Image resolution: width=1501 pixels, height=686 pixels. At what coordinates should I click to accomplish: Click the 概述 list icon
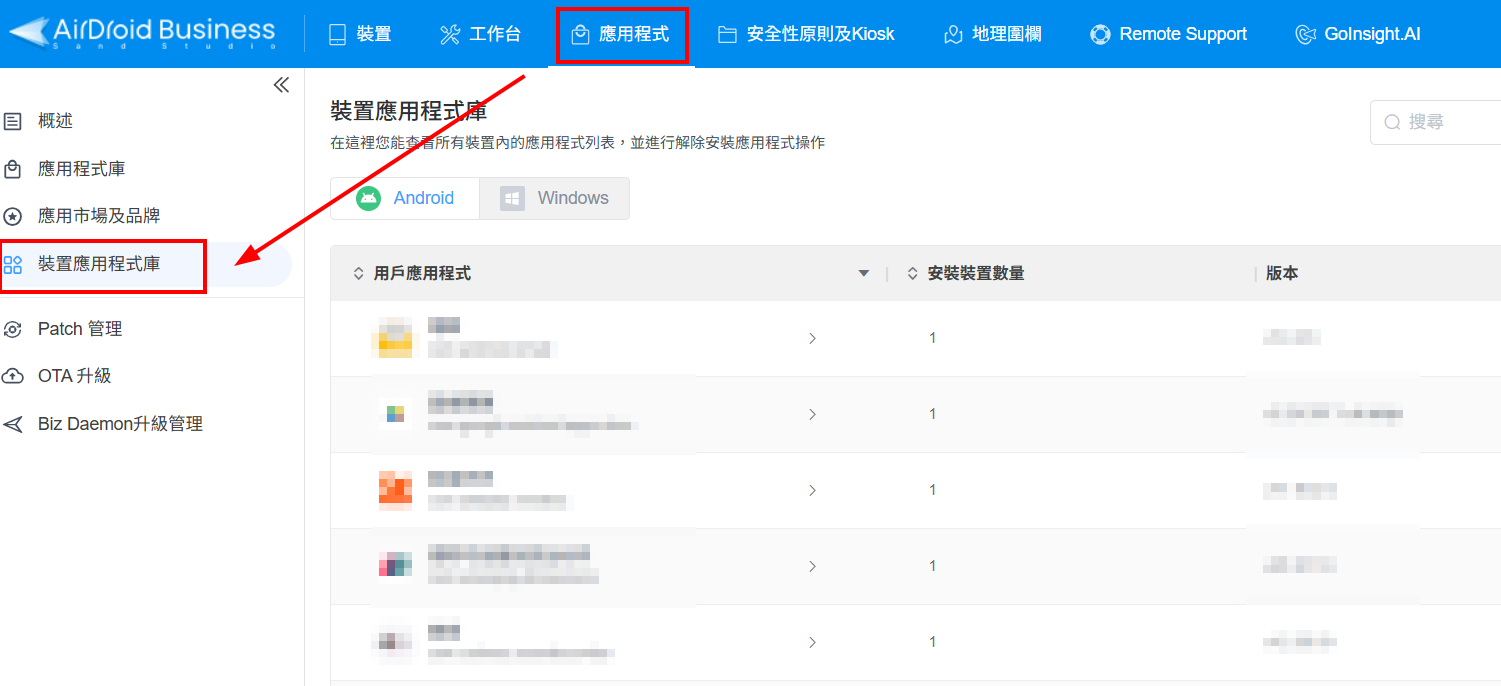click(13, 122)
